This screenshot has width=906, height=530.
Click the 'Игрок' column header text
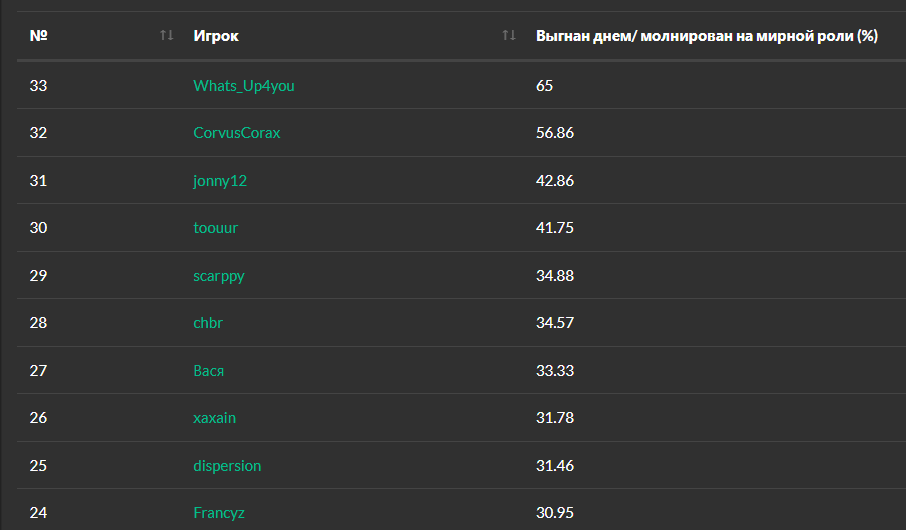216,36
